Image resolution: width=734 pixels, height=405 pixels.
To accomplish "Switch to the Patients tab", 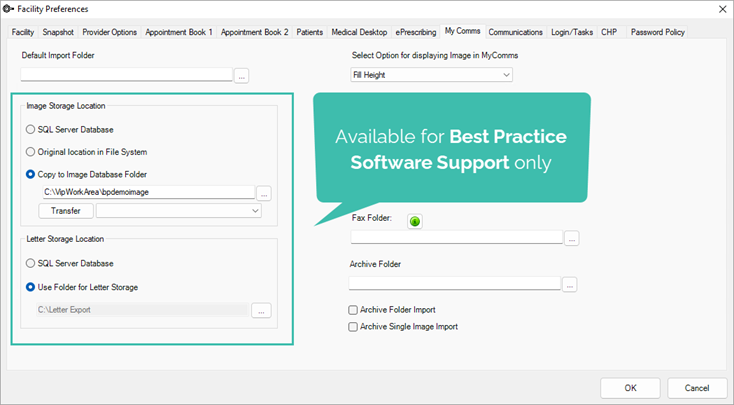I will coord(309,32).
